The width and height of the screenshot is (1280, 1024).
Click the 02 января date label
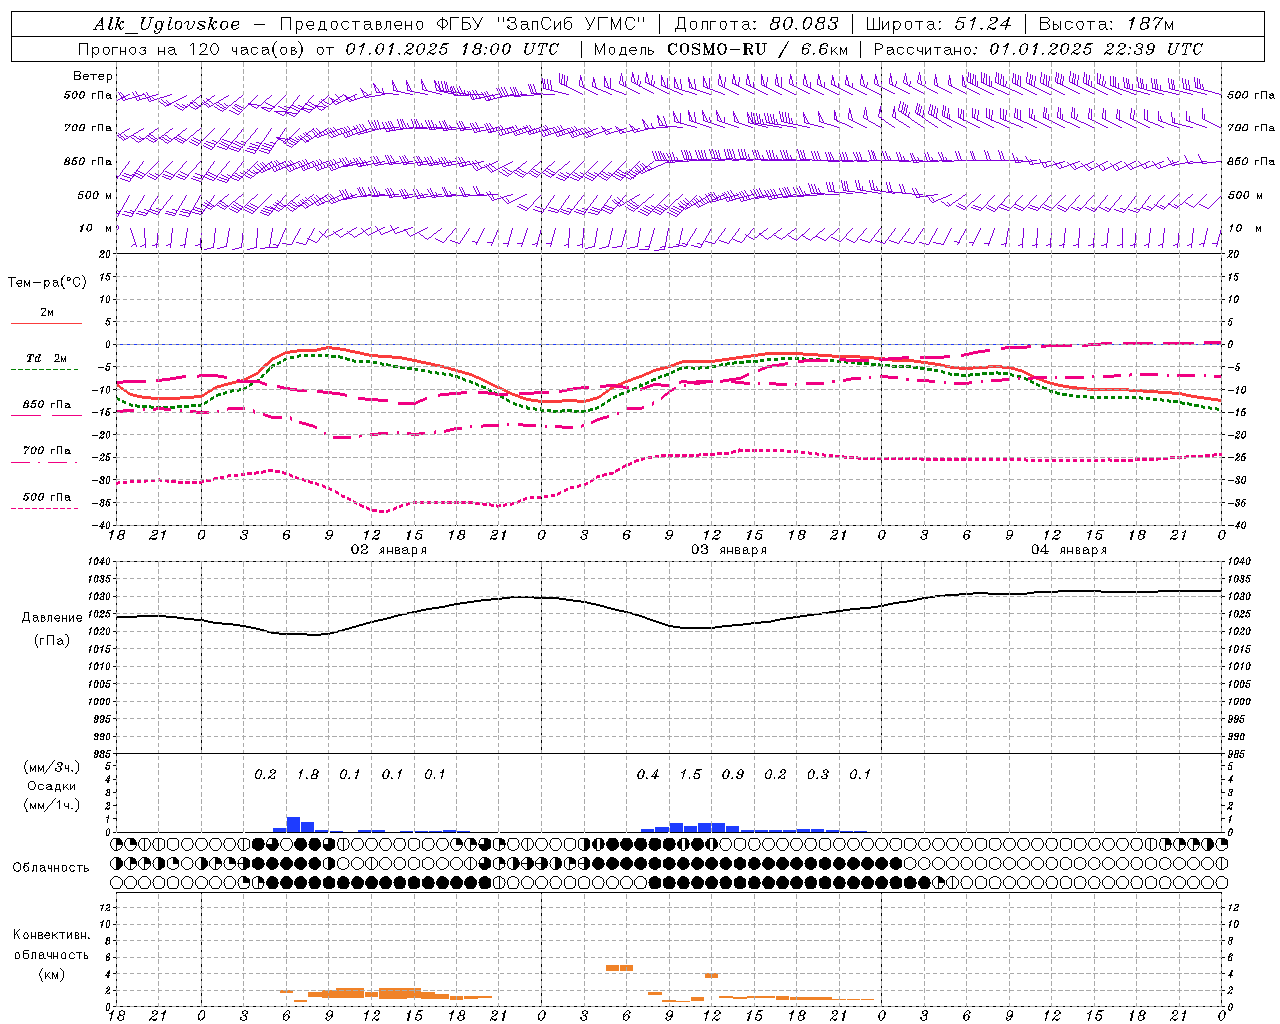pyautogui.click(x=388, y=550)
